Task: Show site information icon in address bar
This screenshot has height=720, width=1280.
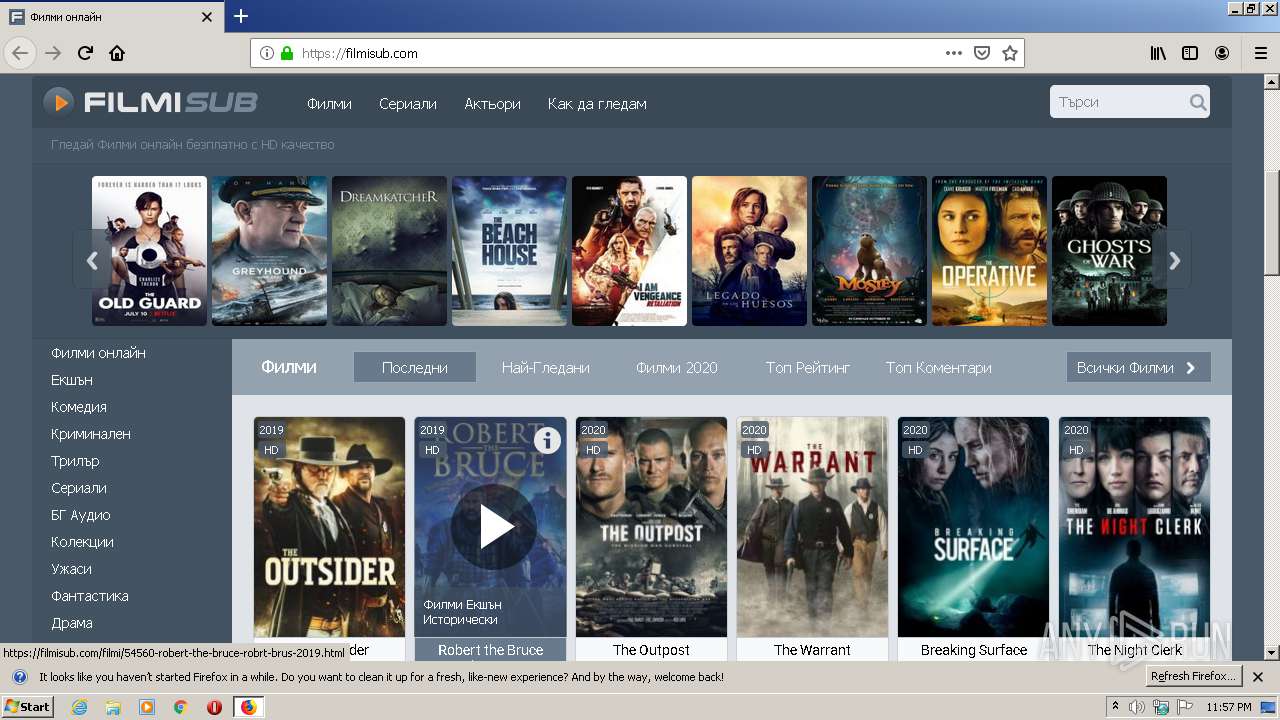Action: click(266, 53)
